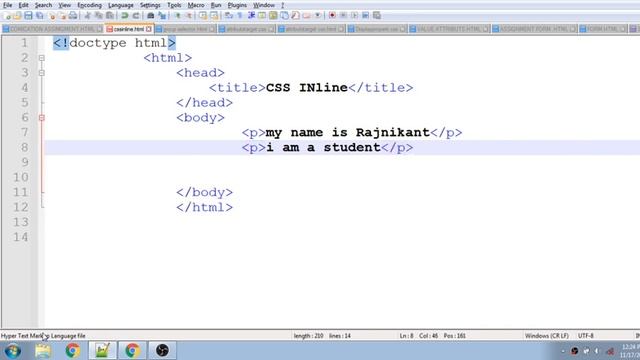Open the Window menu

pyautogui.click(x=264, y=5)
